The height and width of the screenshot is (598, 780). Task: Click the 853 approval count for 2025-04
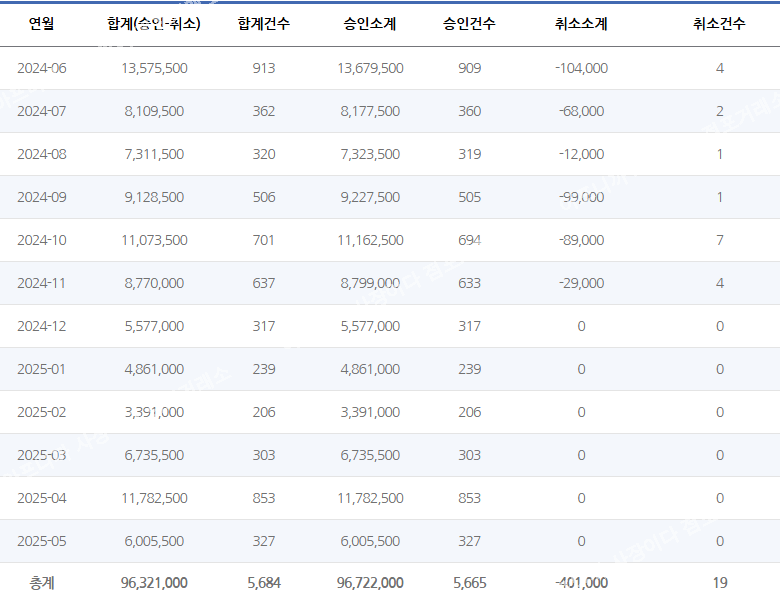[x=469, y=498]
